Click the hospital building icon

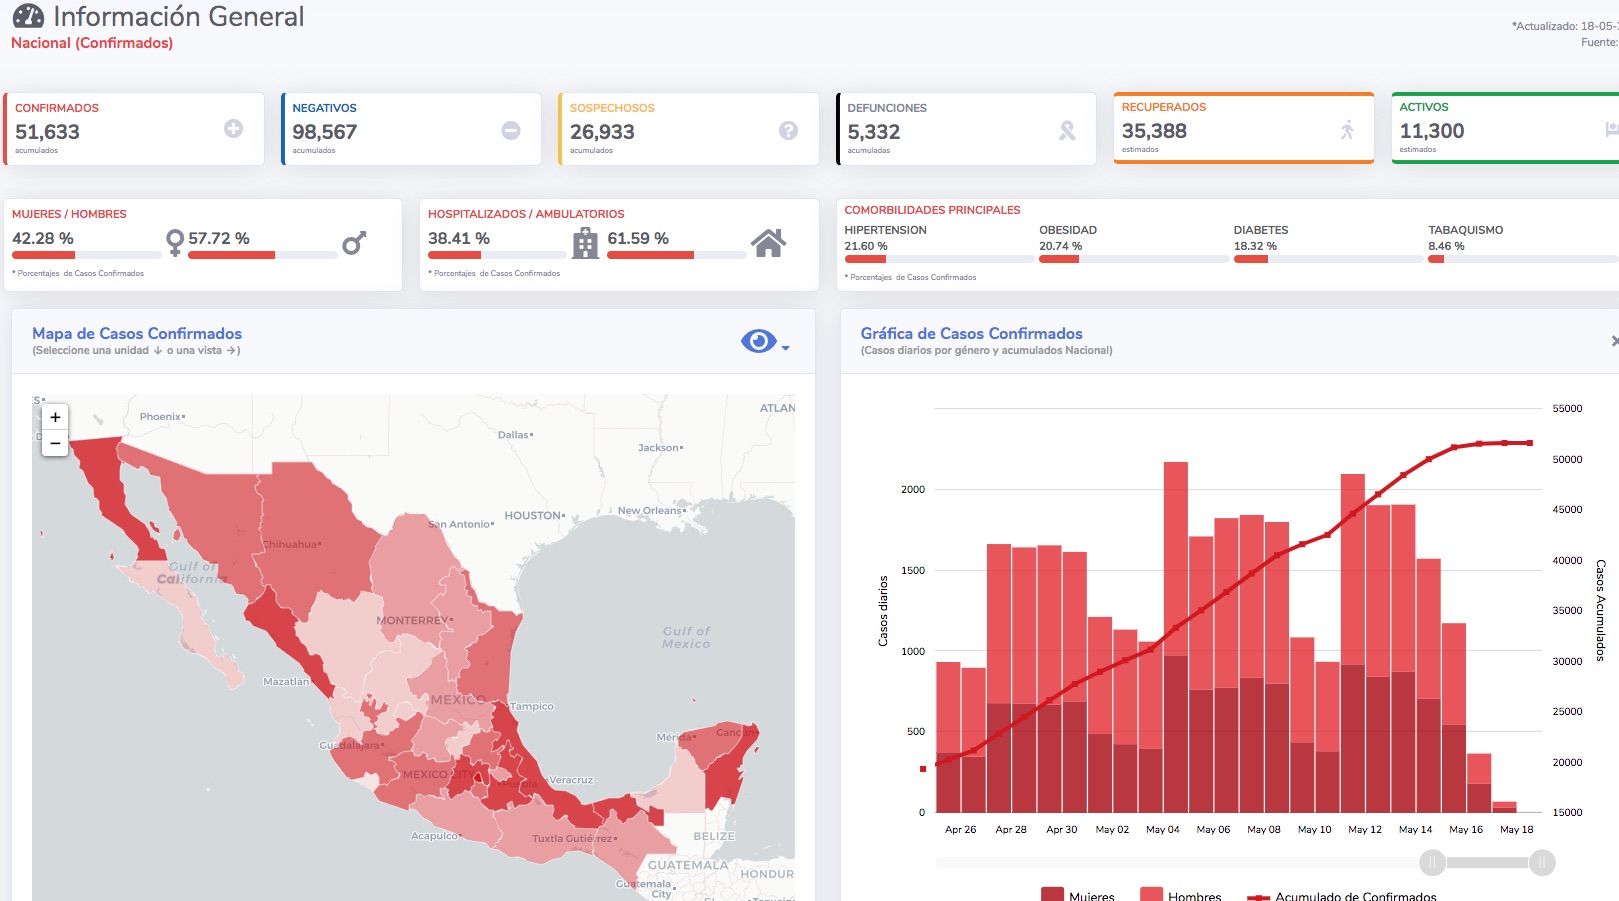[x=586, y=243]
